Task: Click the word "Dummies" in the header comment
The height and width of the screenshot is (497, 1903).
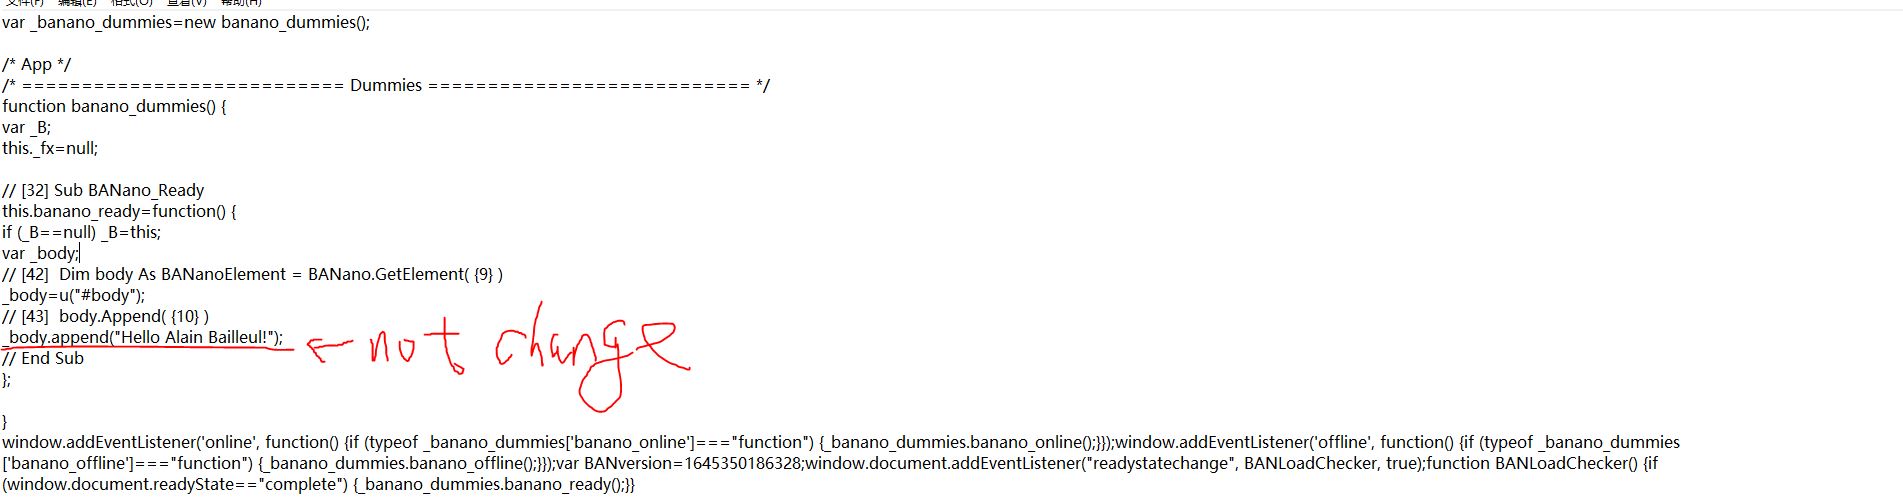Action: (386, 85)
